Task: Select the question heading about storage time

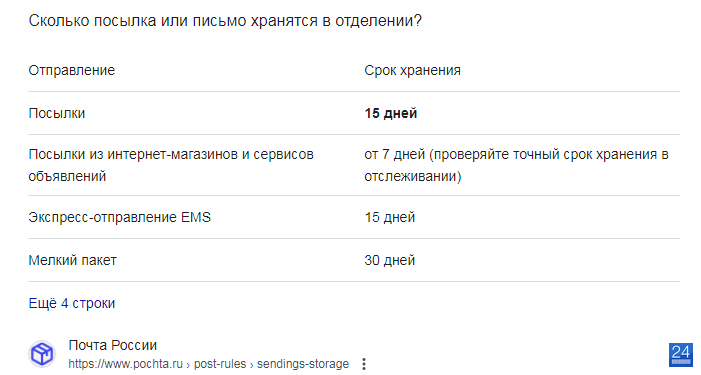Action: pos(225,21)
